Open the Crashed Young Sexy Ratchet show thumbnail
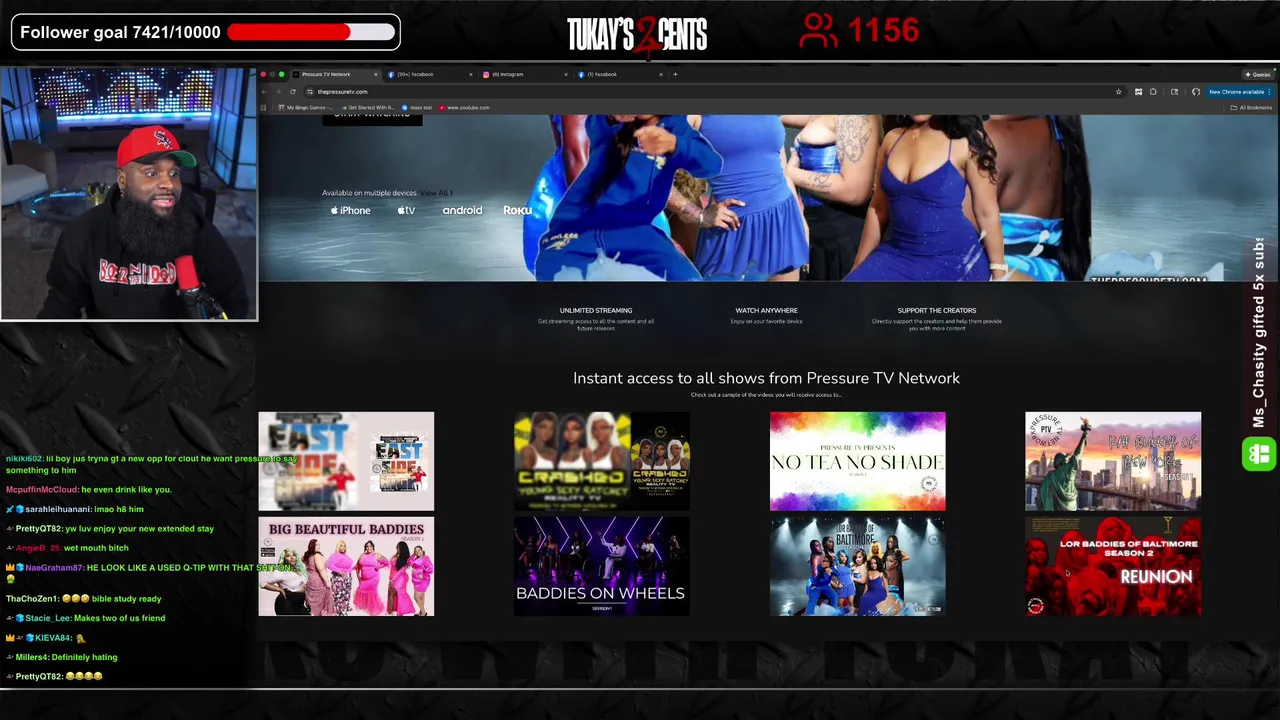The image size is (1280, 720). click(x=601, y=461)
